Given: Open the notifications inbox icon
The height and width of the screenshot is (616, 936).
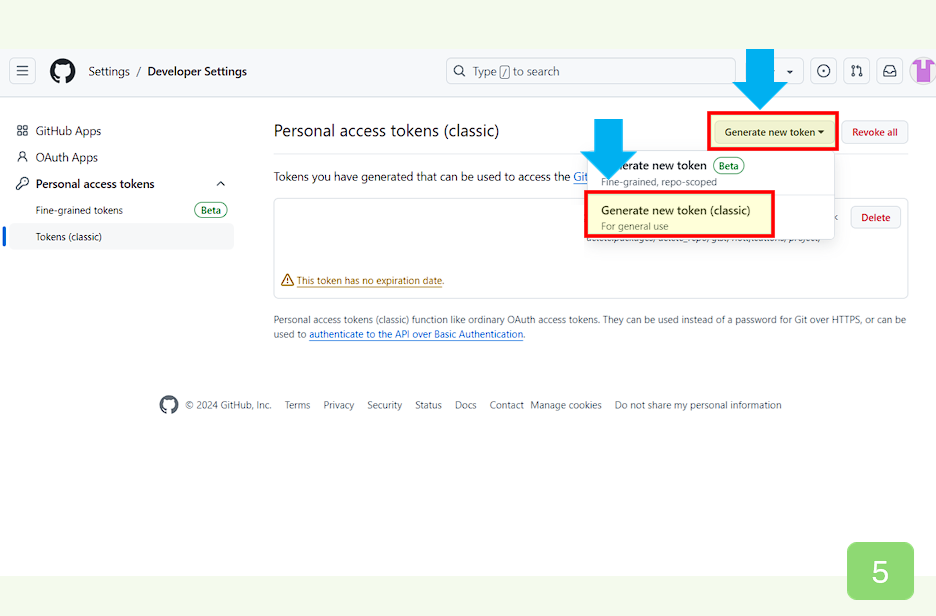Looking at the screenshot, I should point(889,71).
